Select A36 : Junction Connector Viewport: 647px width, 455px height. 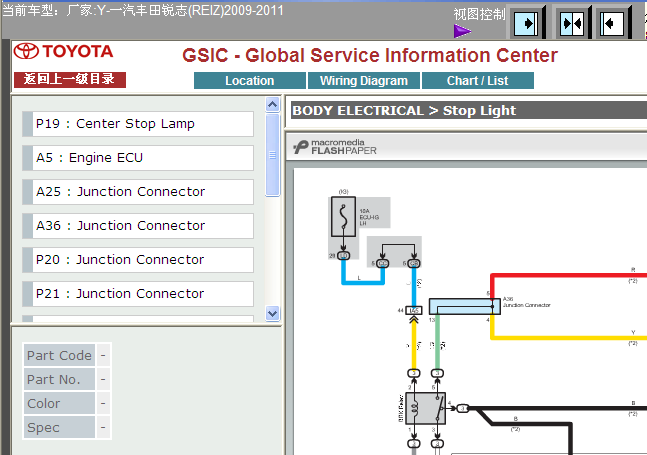pos(138,226)
